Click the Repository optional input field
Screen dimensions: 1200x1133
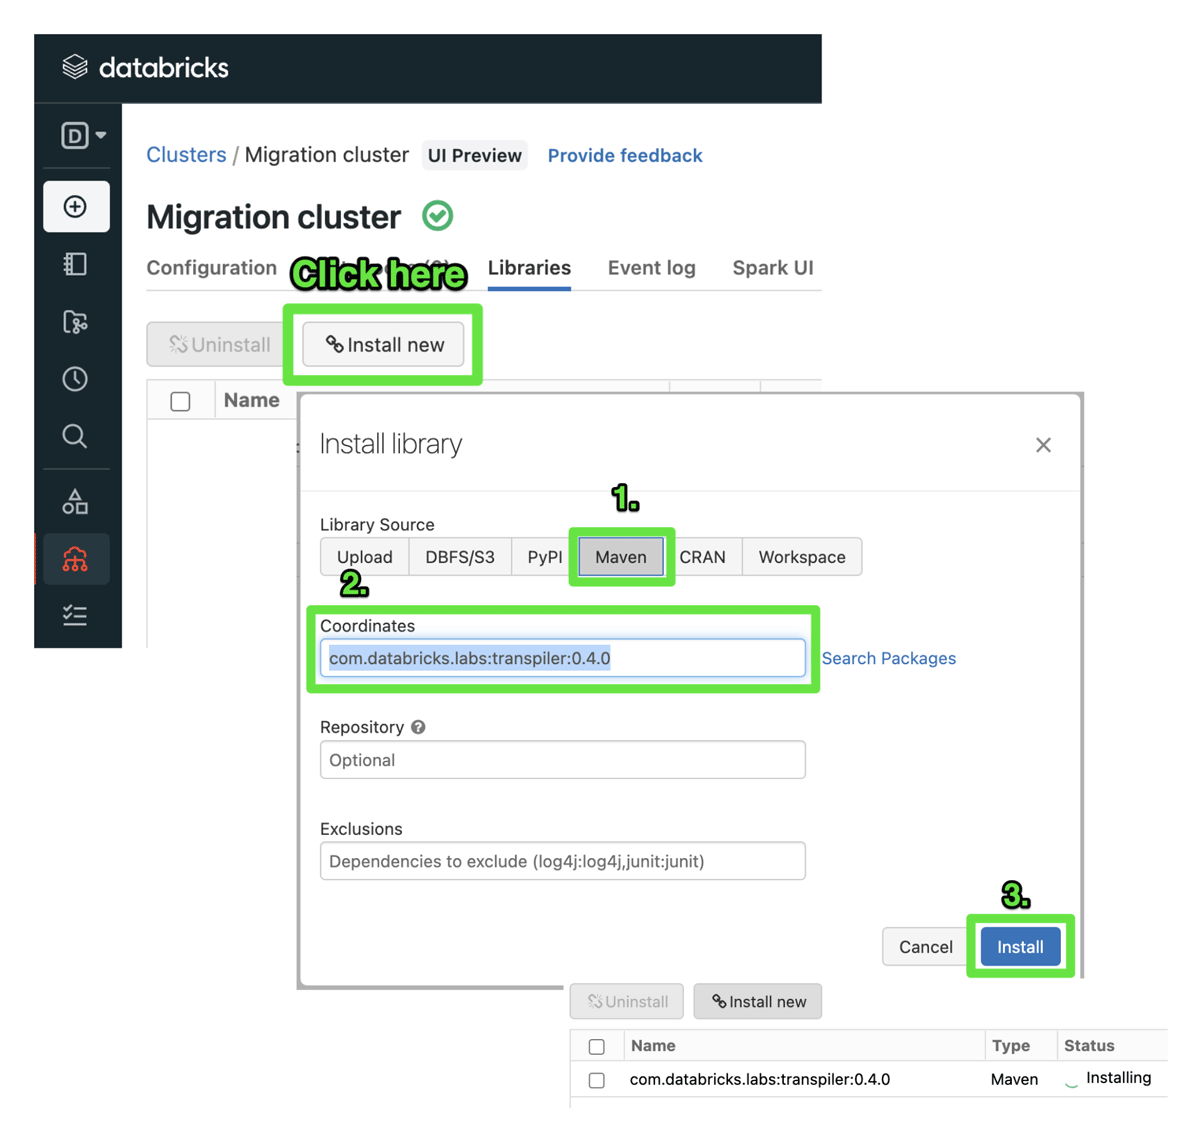(x=562, y=760)
